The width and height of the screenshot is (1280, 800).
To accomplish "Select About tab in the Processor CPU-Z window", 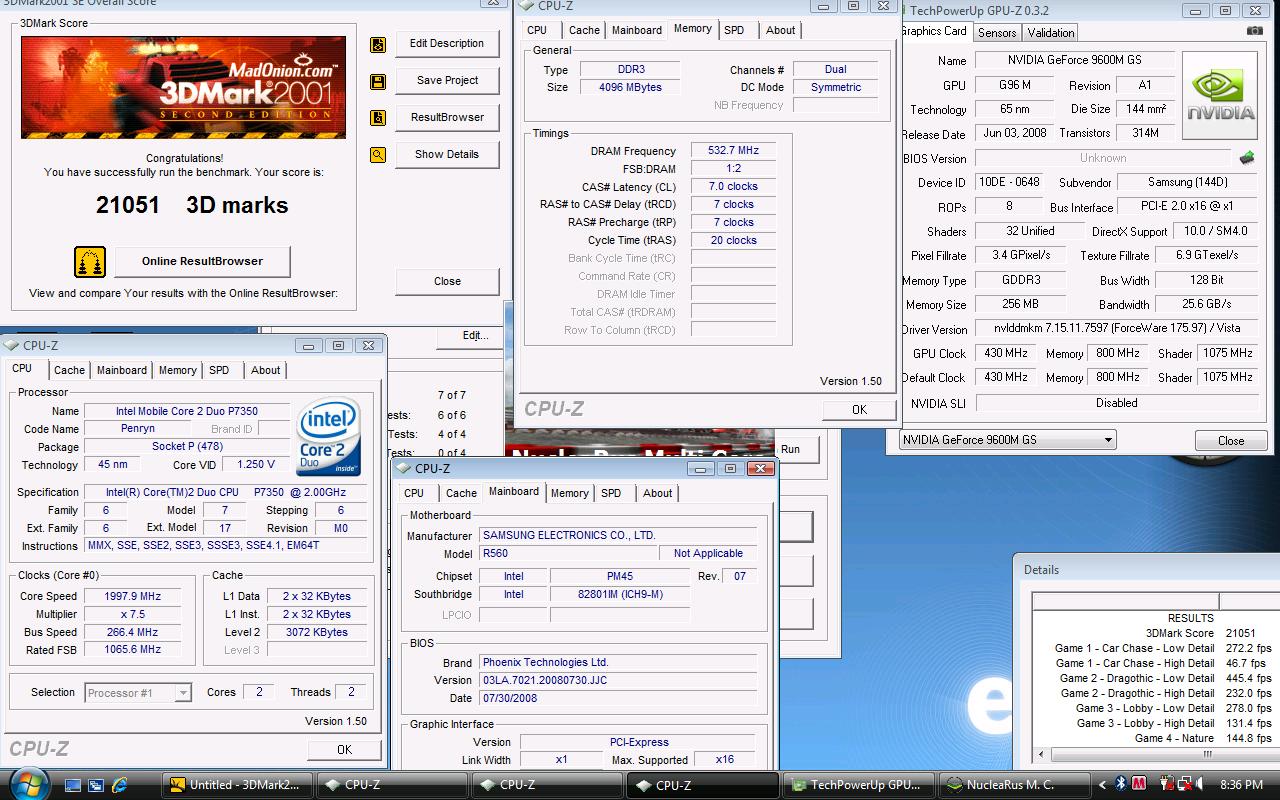I will [265, 370].
